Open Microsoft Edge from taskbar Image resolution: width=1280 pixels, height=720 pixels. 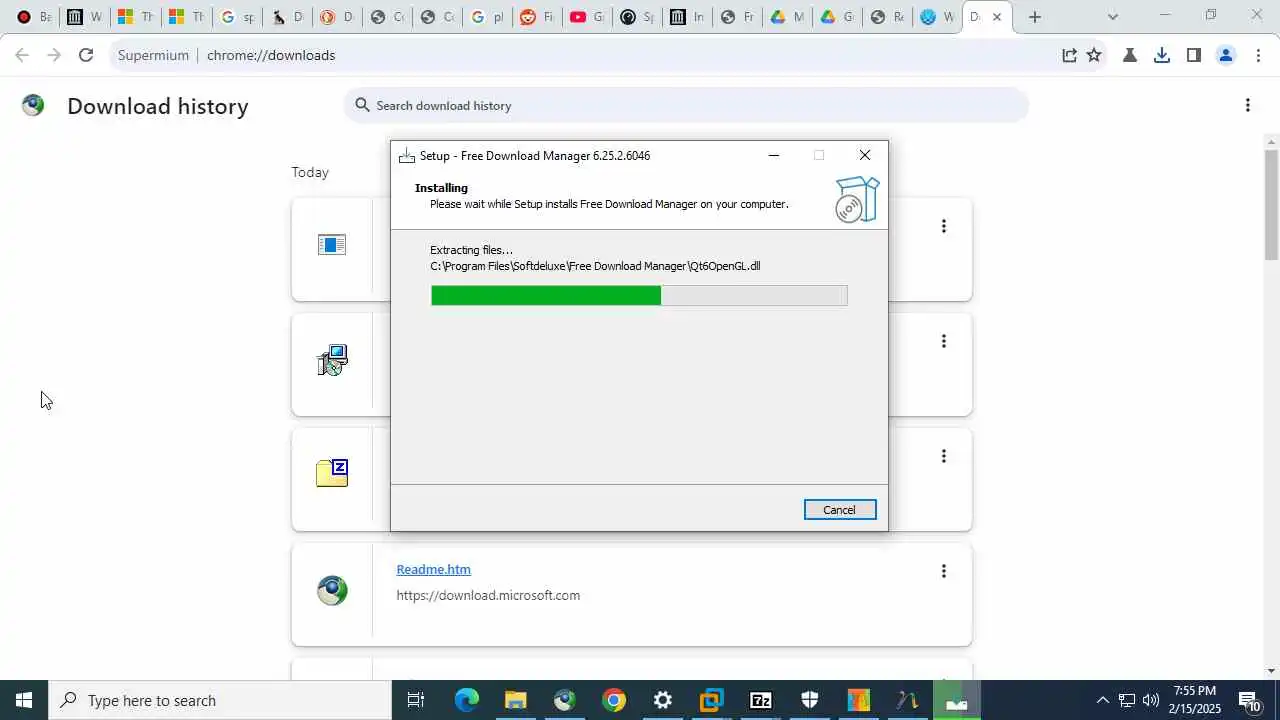tap(467, 700)
